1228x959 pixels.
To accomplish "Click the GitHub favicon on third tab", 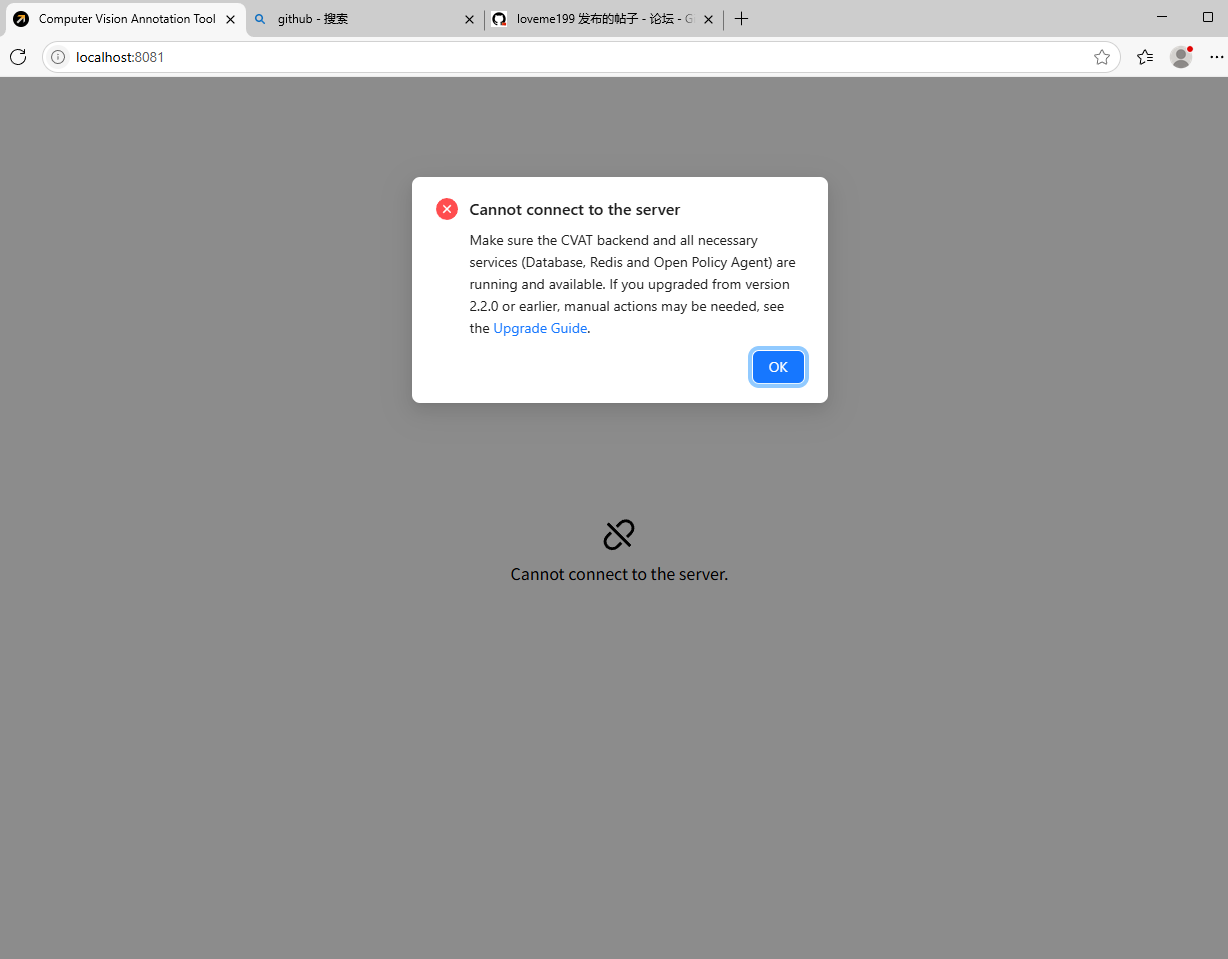I will point(499,19).
